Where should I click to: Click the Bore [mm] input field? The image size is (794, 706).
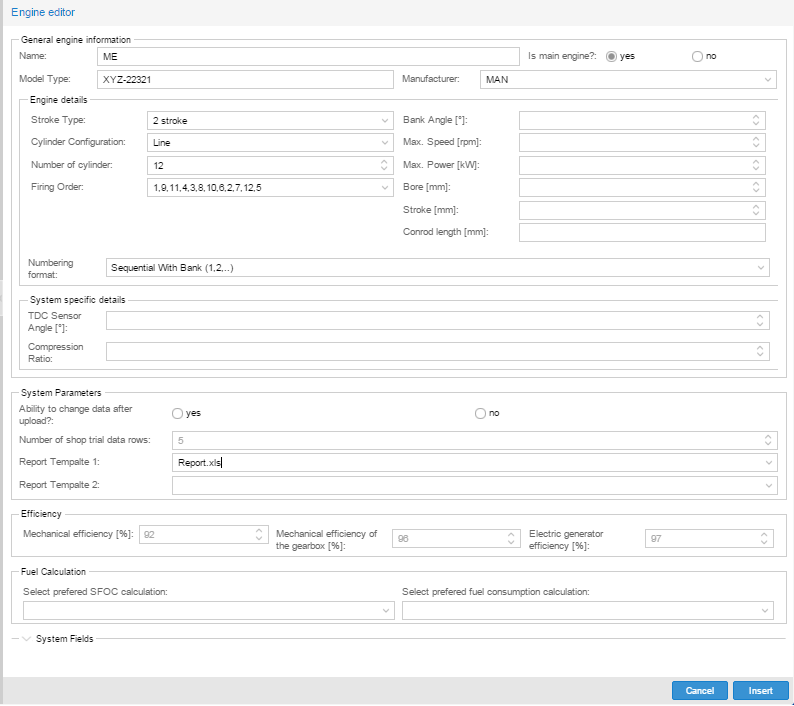coord(642,187)
